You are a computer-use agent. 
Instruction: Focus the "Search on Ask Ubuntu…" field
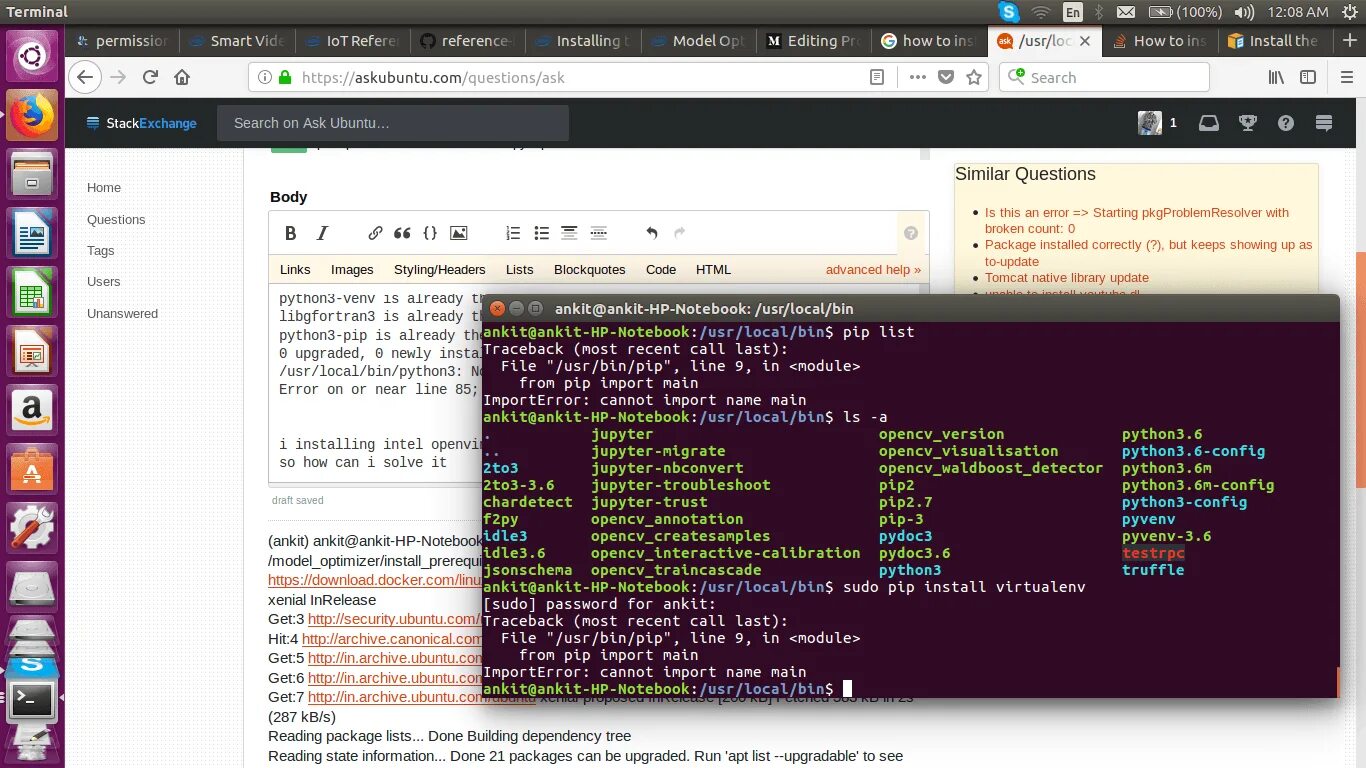(393, 123)
